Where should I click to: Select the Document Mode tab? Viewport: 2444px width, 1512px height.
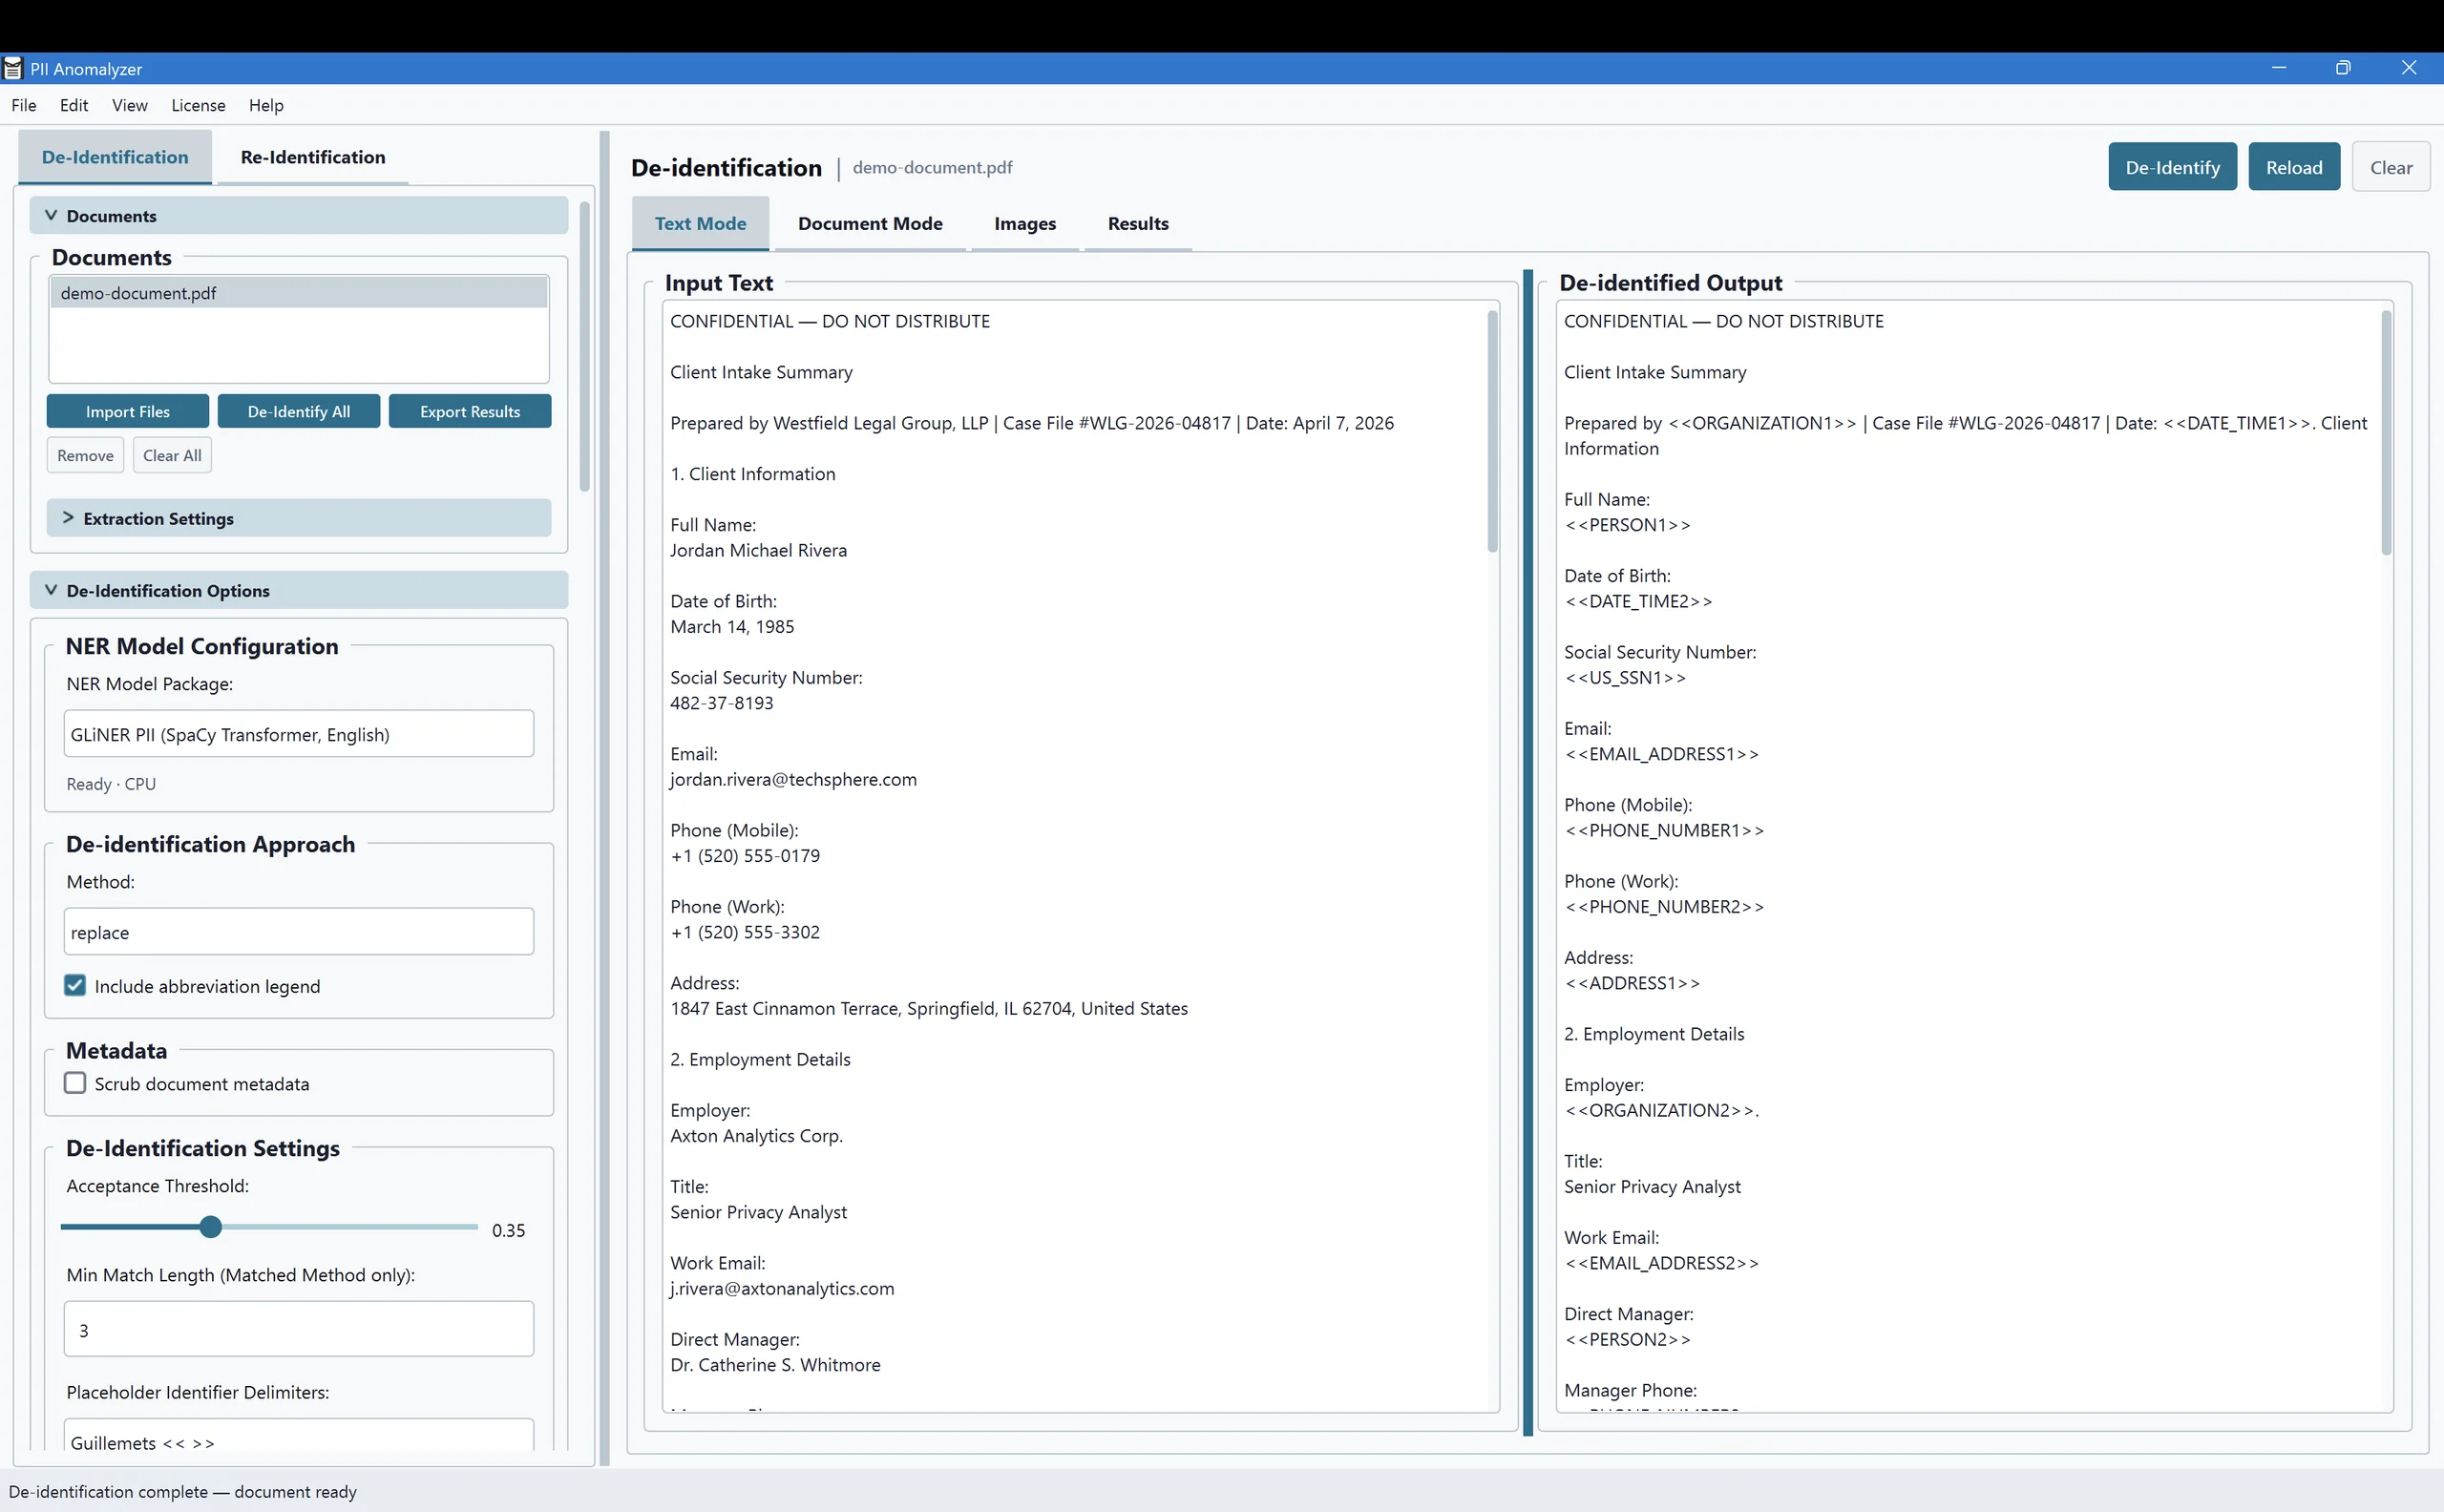point(870,223)
